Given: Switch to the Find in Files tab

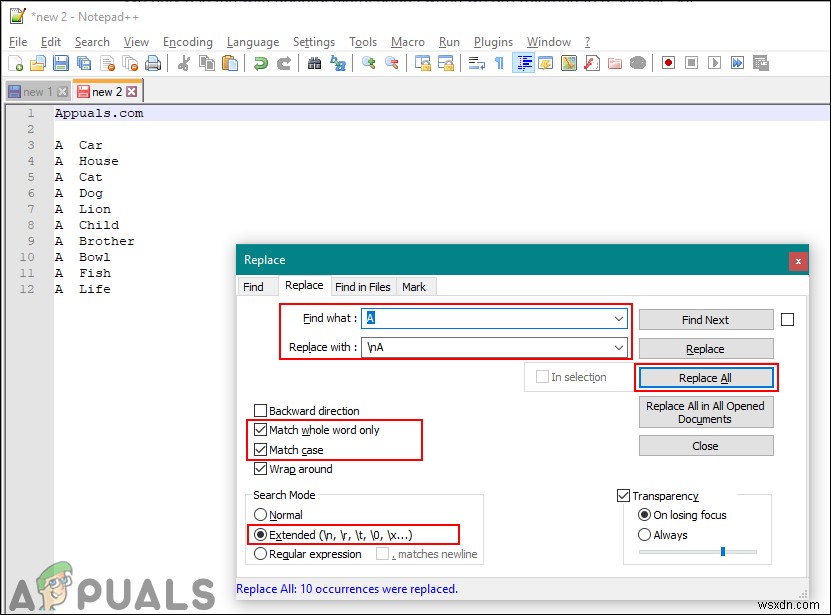Looking at the screenshot, I should [x=363, y=286].
